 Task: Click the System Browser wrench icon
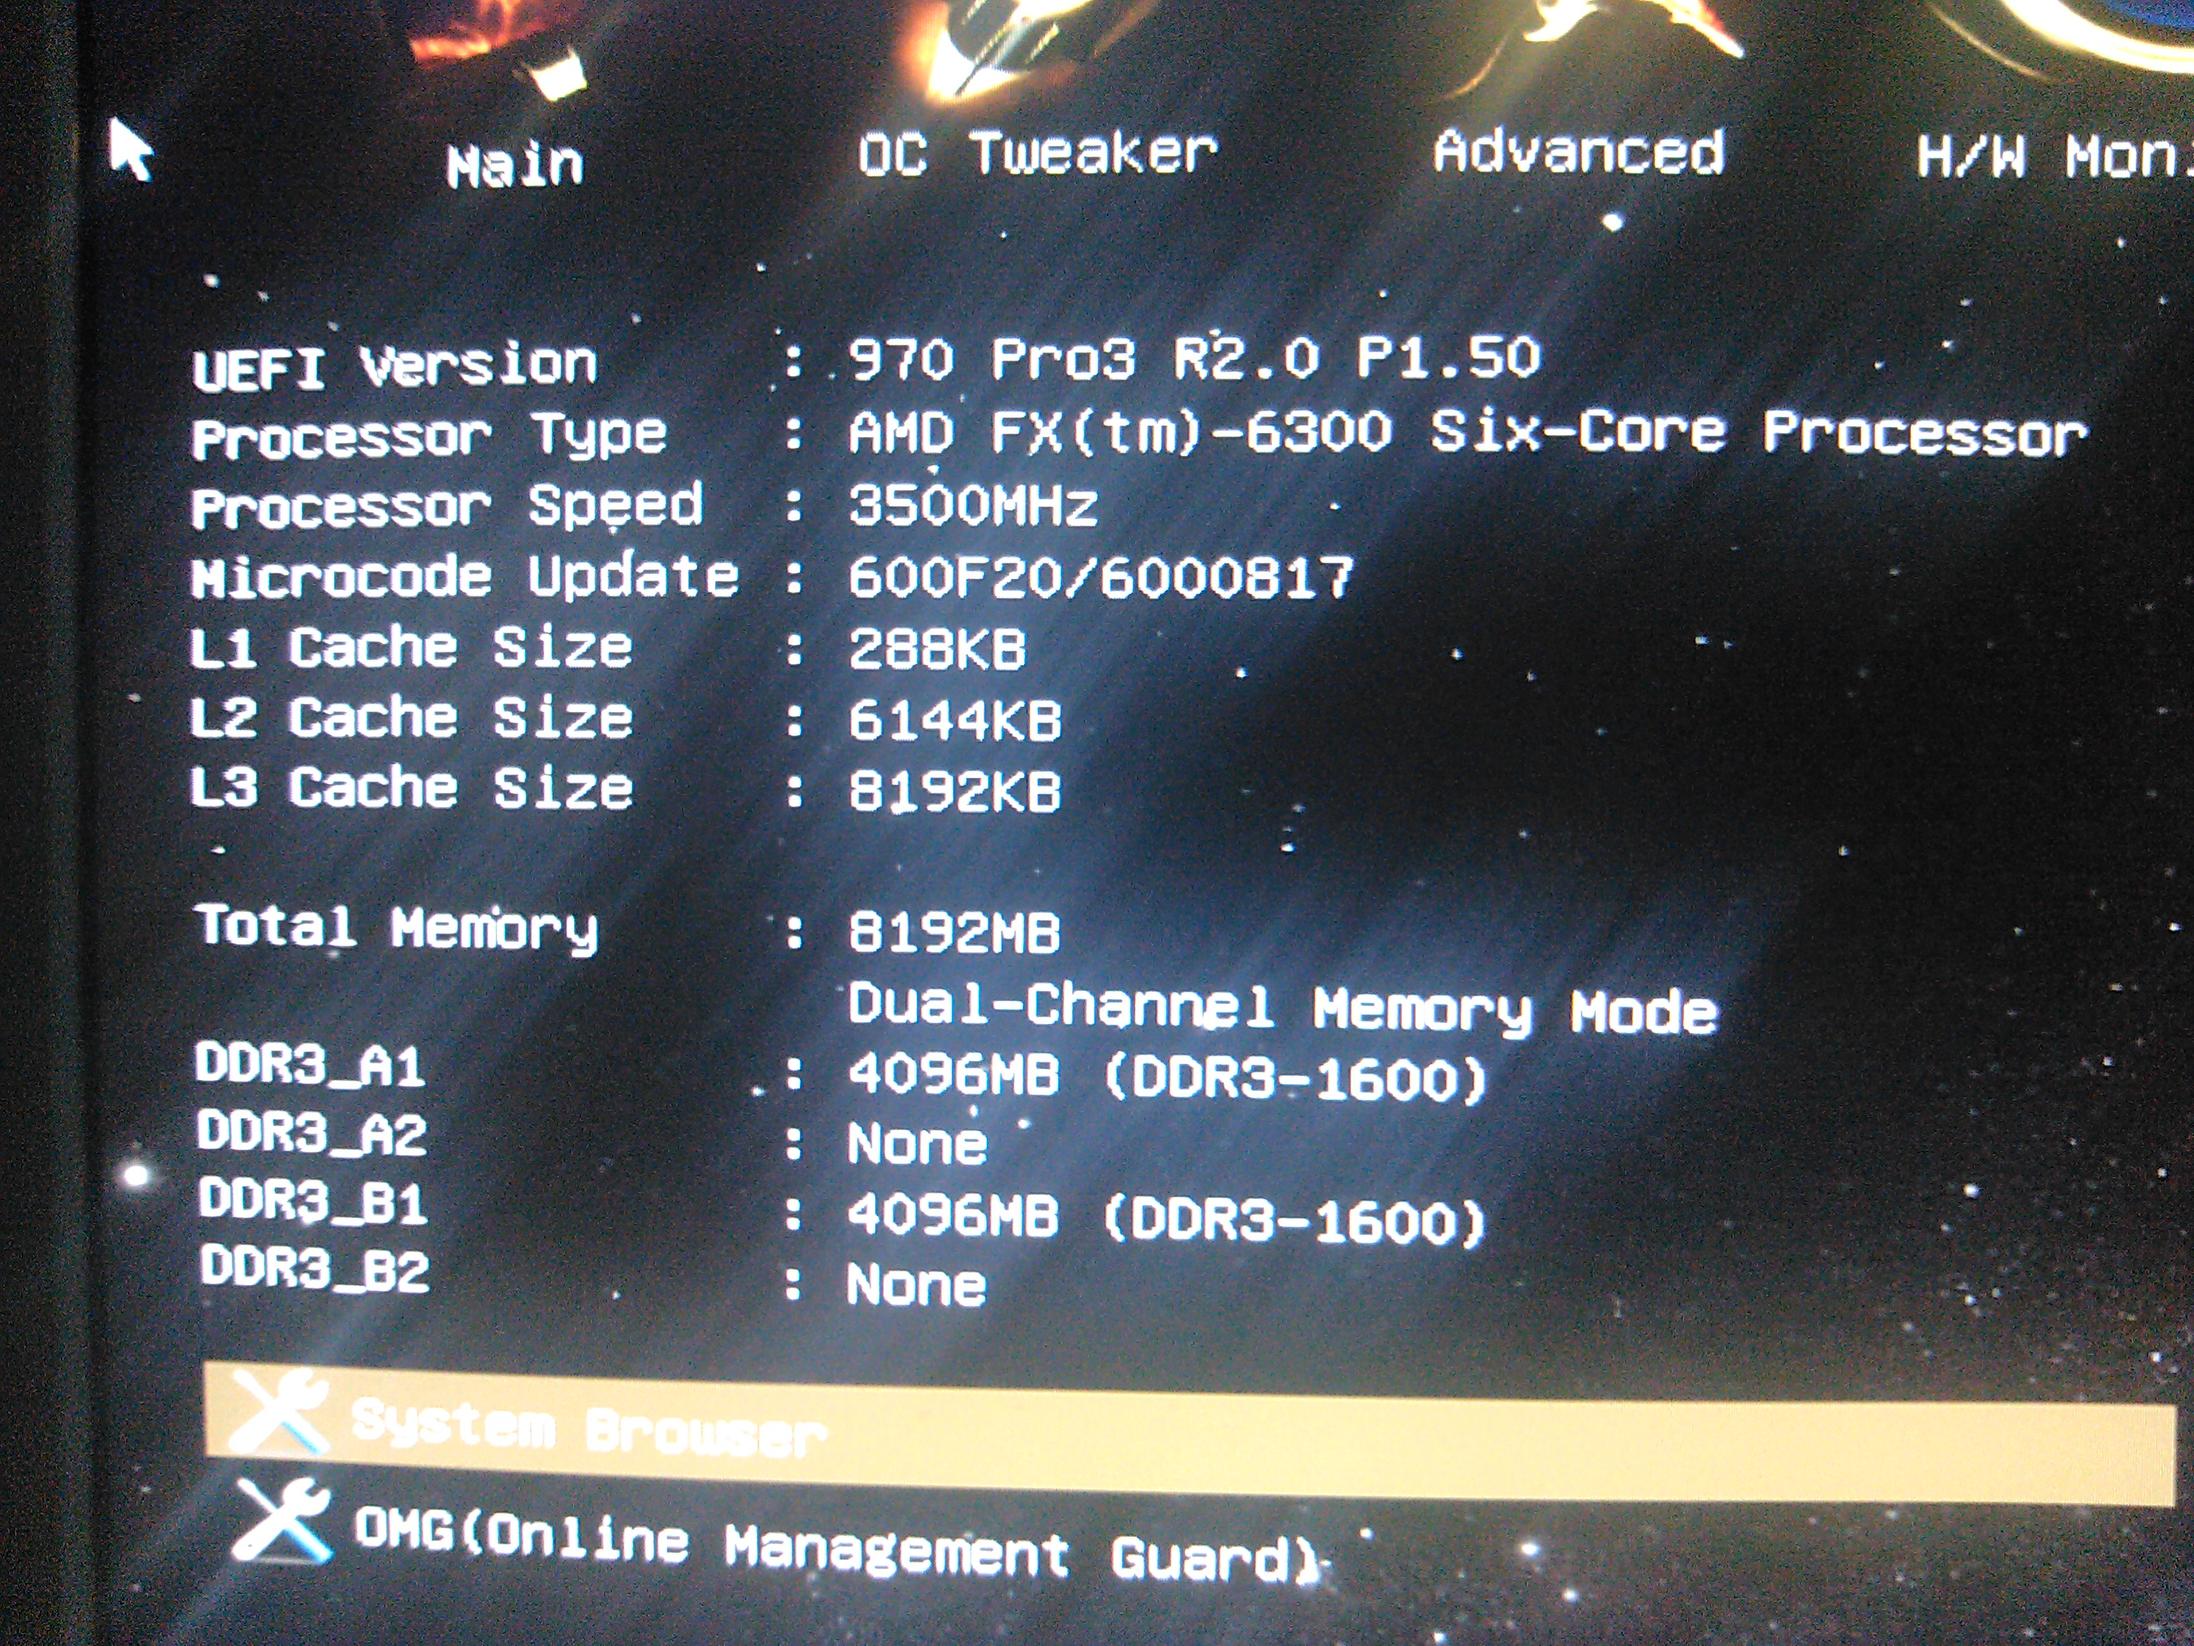pyautogui.click(x=280, y=1411)
